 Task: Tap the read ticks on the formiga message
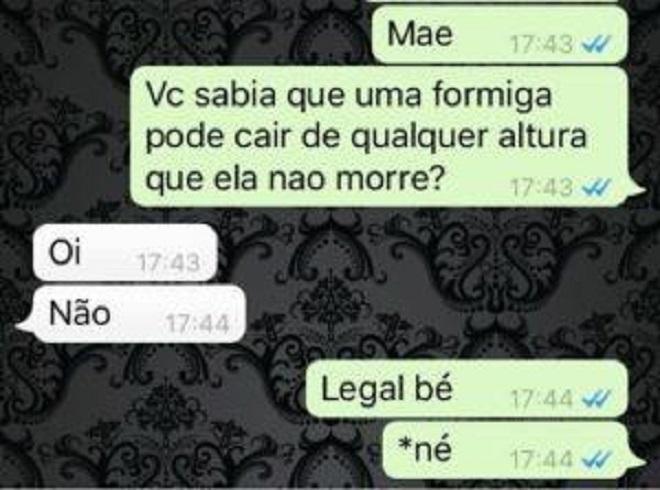click(x=596, y=187)
